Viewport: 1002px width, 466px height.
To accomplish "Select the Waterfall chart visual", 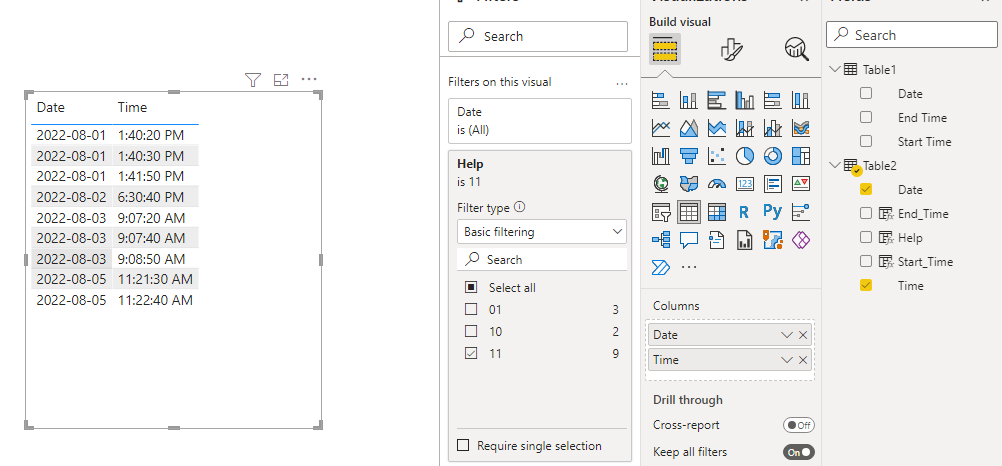I will [x=660, y=155].
